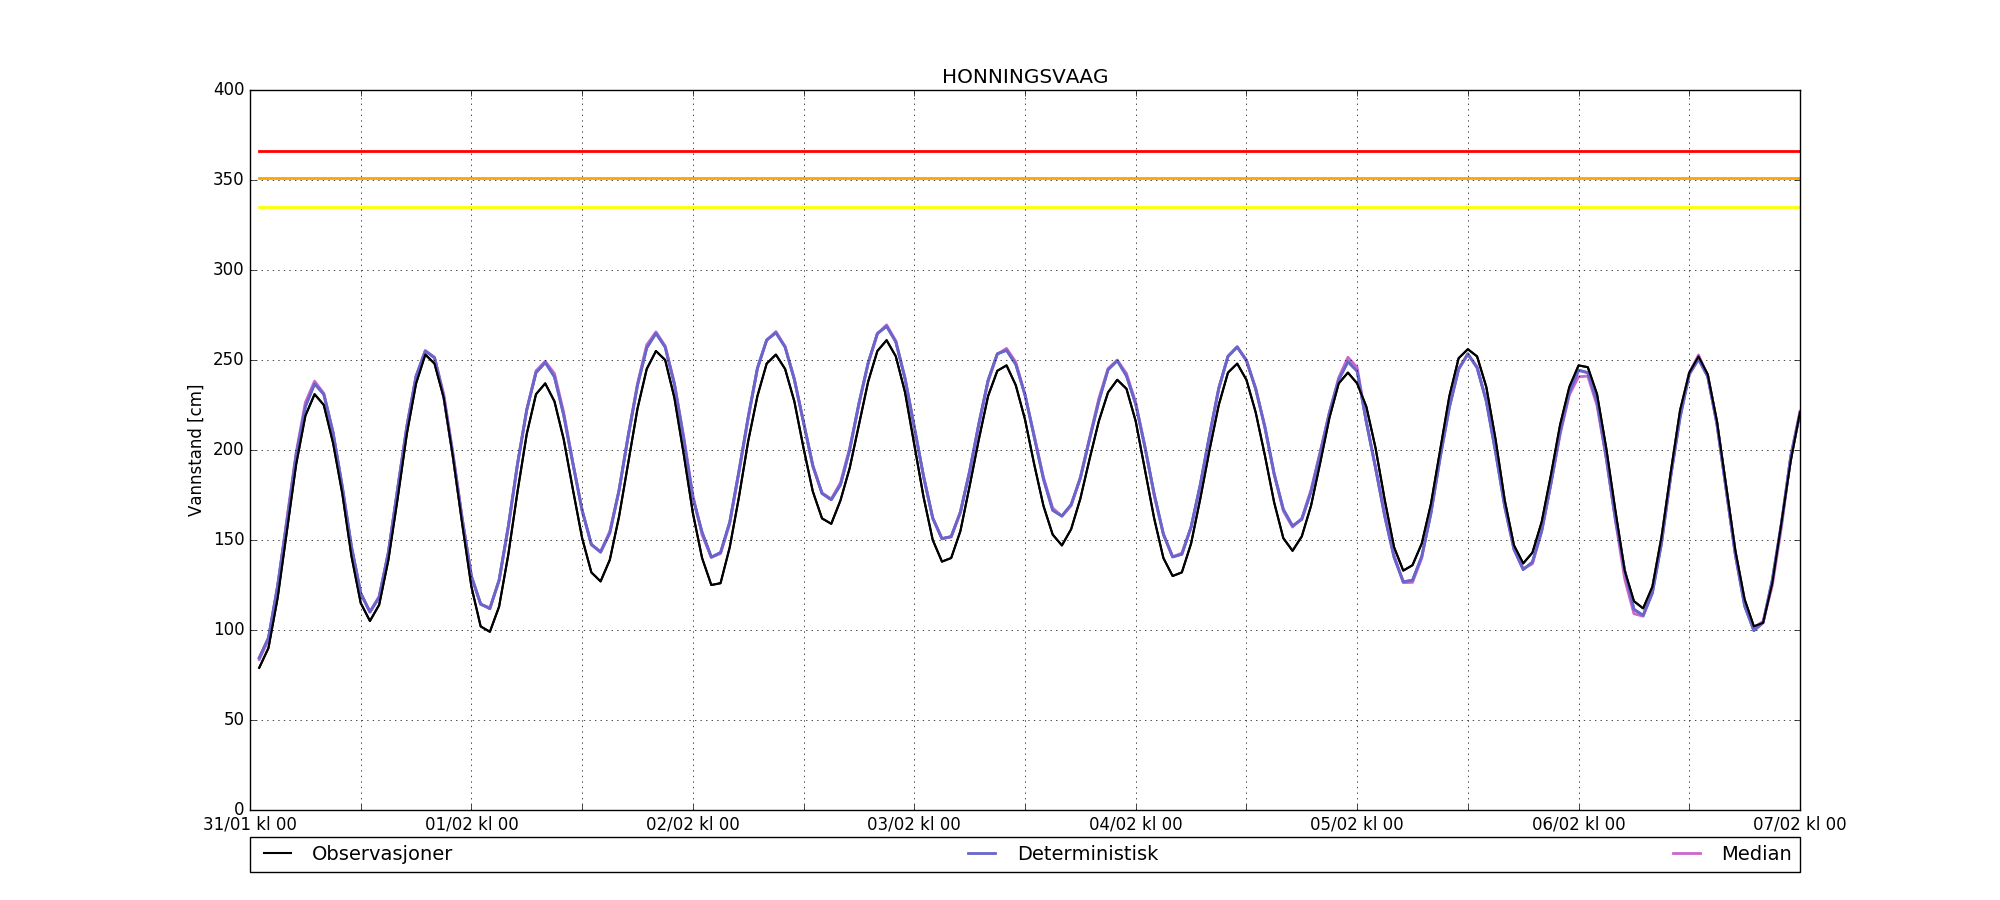
Task: Click the 400 y-axis tick label
Action: (229, 90)
